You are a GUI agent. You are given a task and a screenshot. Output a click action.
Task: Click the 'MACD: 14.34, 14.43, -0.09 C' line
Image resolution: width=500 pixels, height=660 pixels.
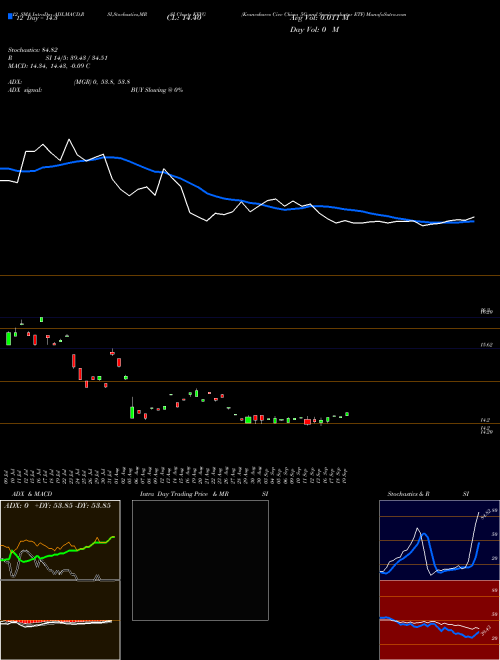(49, 66)
